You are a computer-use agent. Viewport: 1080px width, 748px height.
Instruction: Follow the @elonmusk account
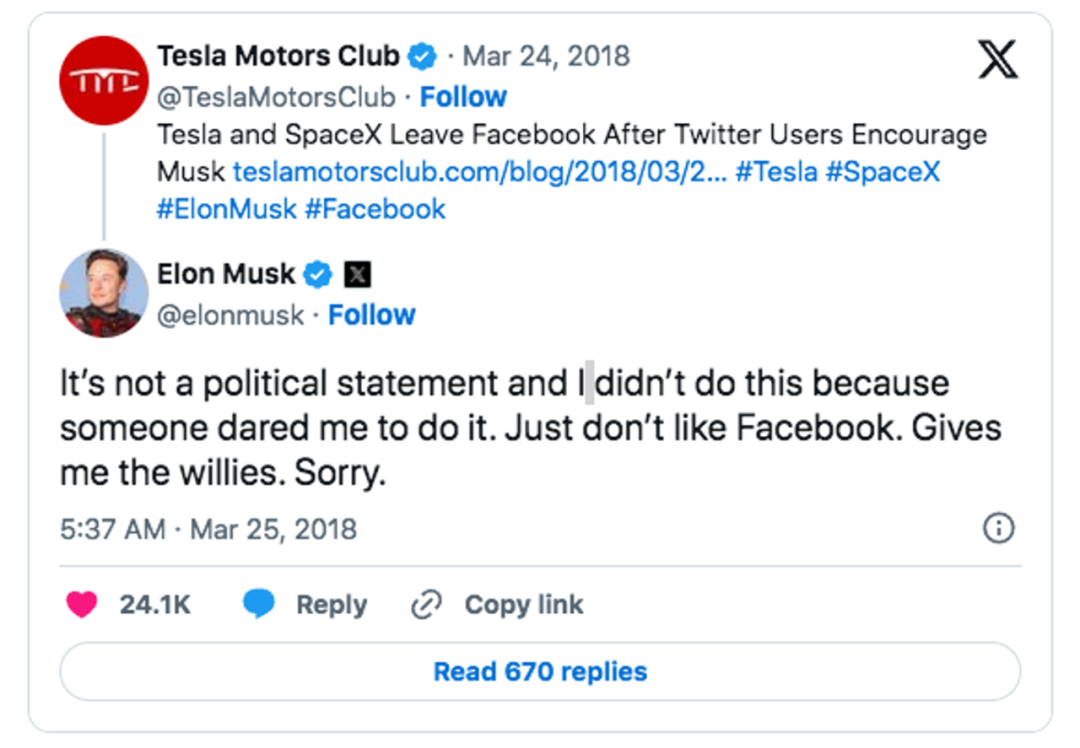click(372, 315)
